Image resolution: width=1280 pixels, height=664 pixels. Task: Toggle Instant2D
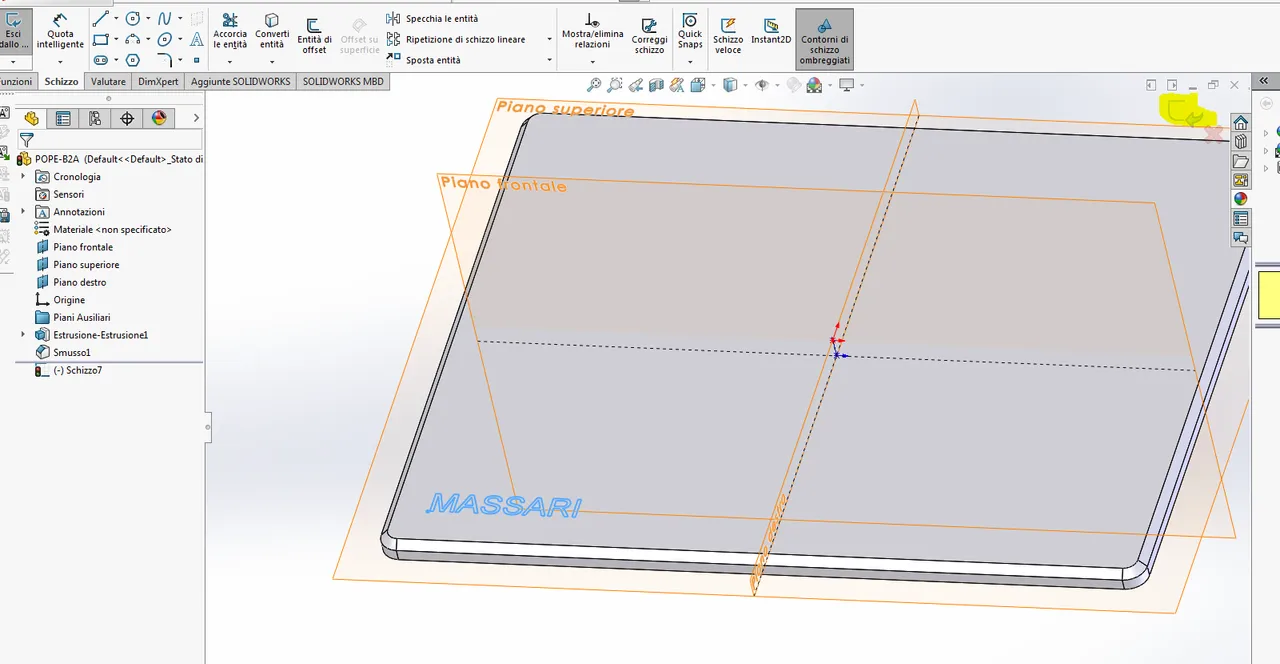(771, 31)
